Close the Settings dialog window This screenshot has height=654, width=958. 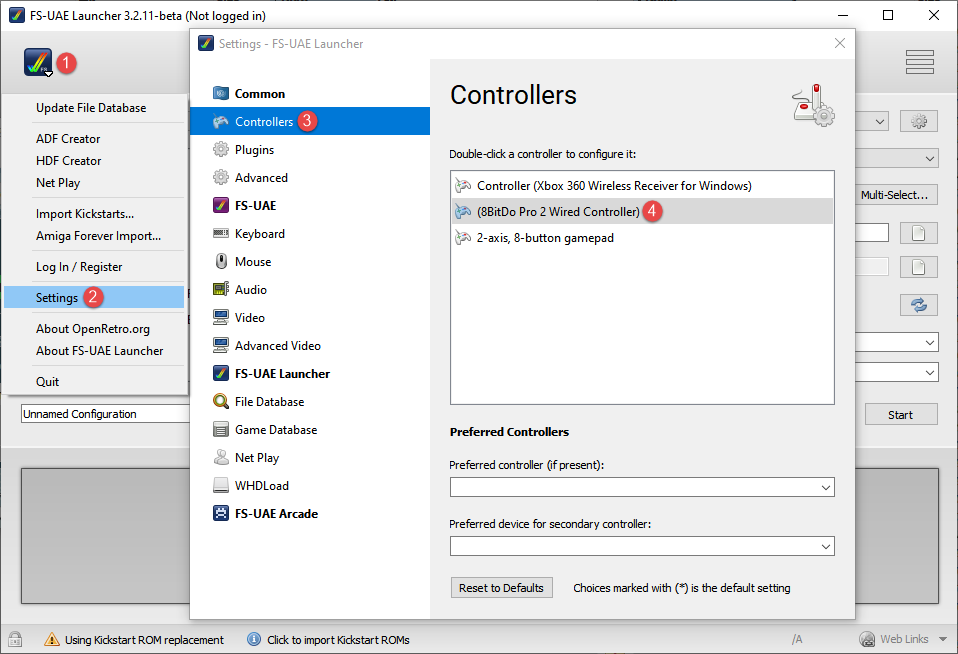(x=838, y=43)
